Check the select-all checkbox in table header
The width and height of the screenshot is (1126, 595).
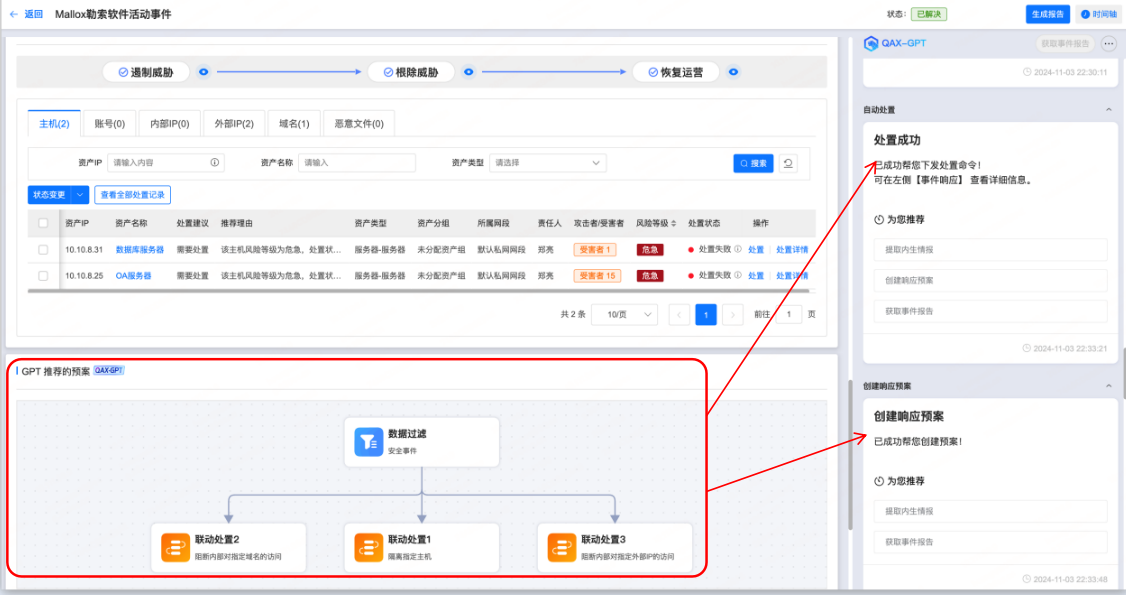click(41, 222)
